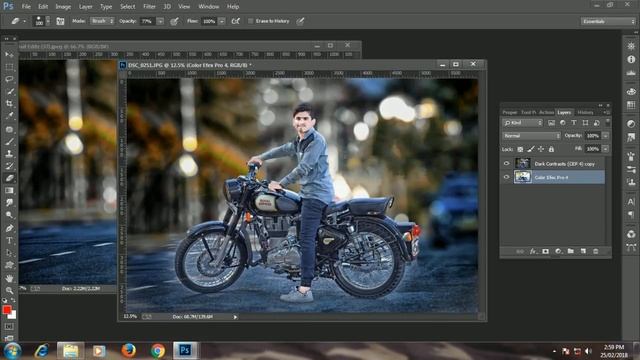Click the add layer style fx icon
The image size is (640, 360).
(533, 251)
